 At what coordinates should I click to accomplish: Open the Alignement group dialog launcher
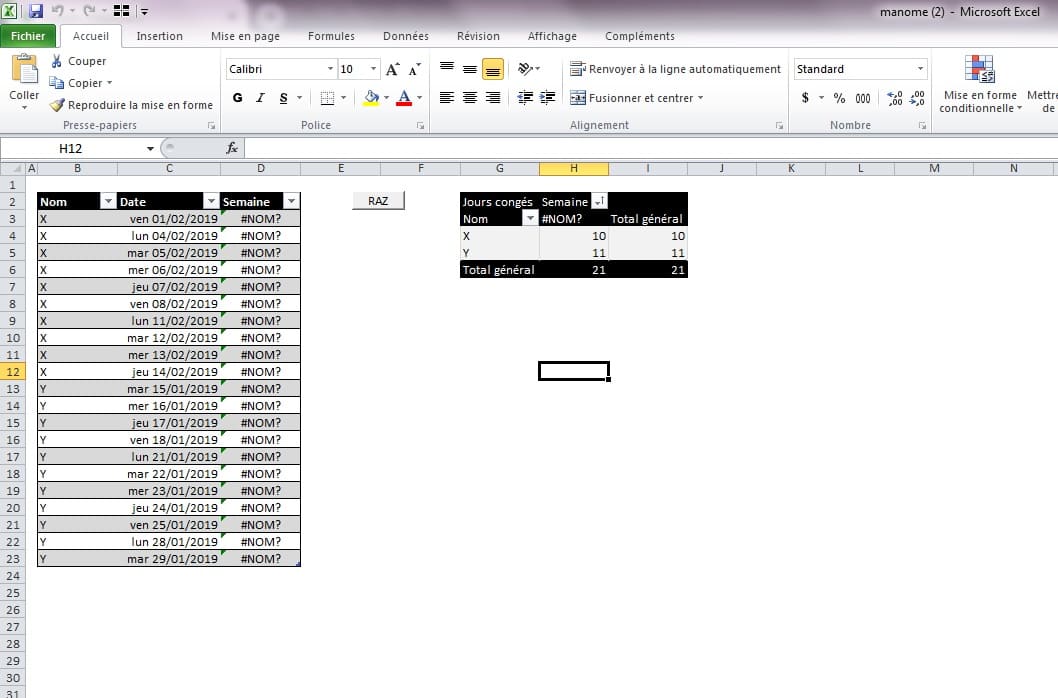[779, 126]
